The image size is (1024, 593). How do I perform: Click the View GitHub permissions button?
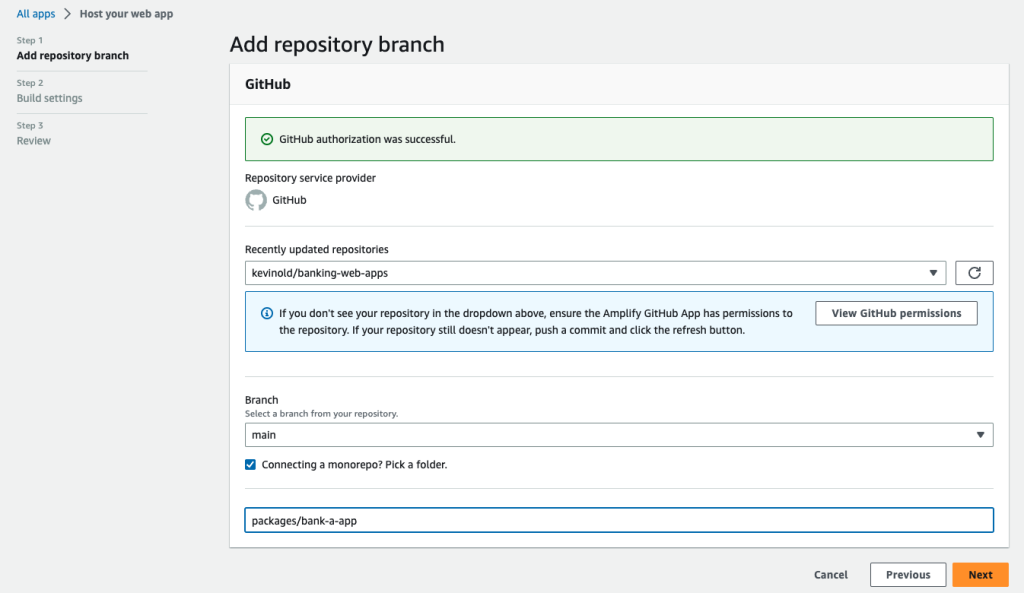pos(895,313)
